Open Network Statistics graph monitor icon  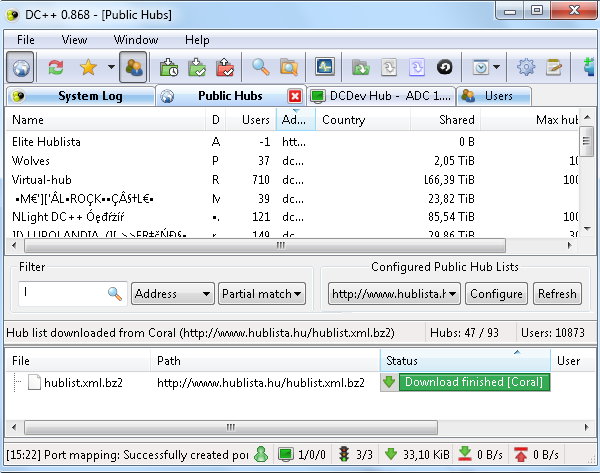click(324, 67)
